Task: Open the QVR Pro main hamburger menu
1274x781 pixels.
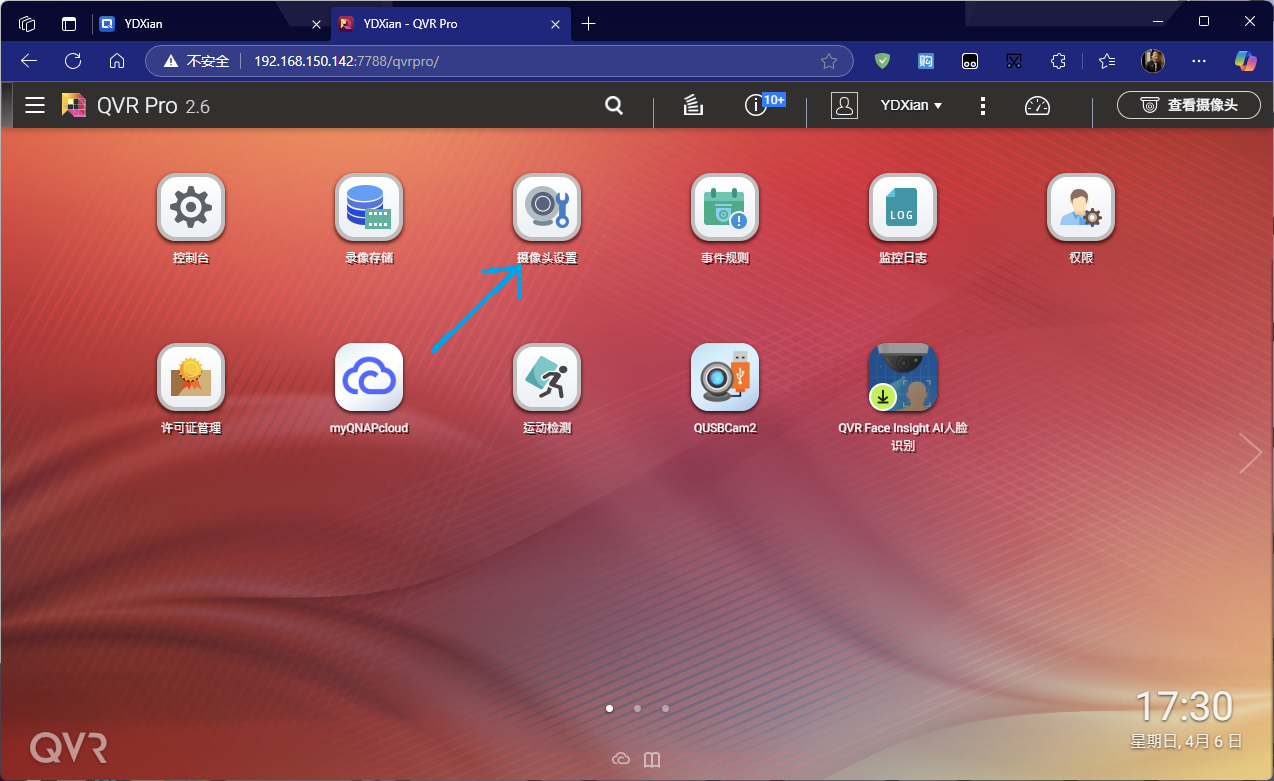Action: click(x=35, y=105)
